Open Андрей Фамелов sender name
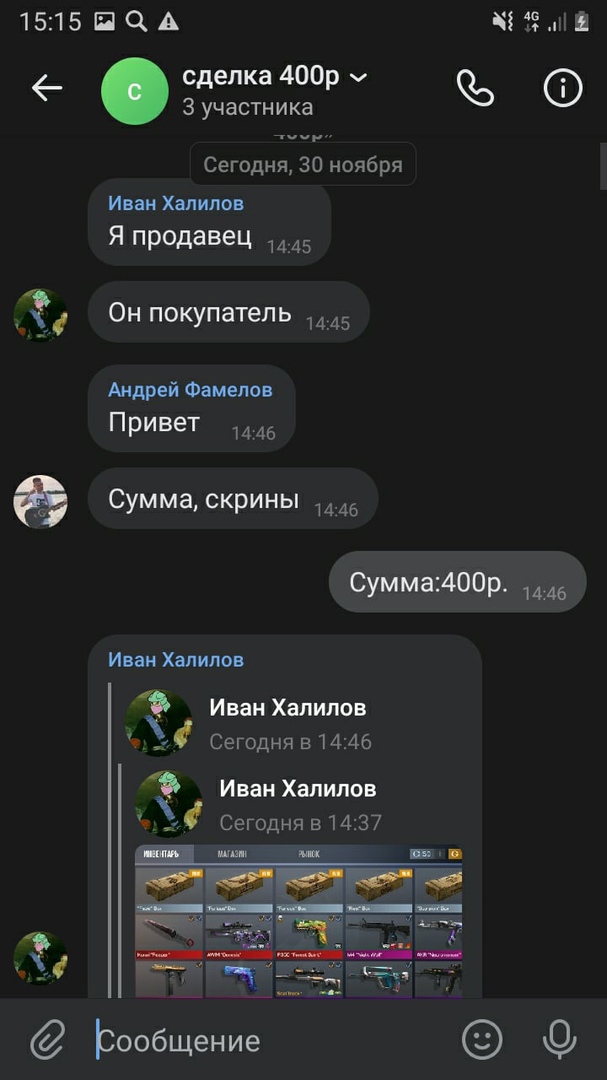This screenshot has height=1080, width=607. click(190, 390)
